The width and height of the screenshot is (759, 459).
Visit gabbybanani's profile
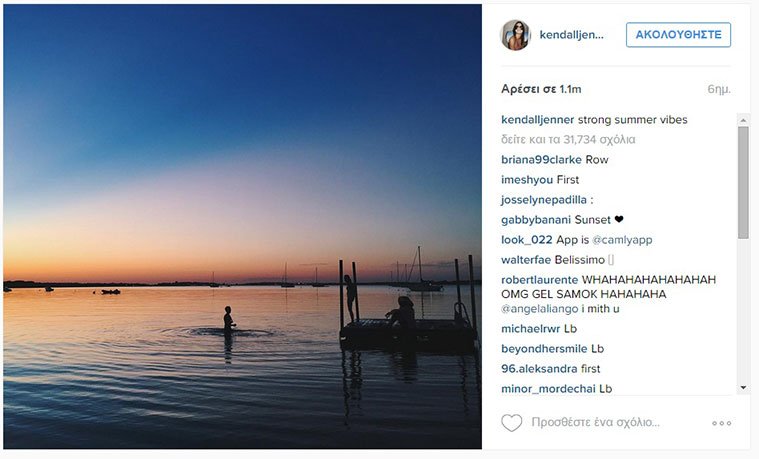coord(536,220)
